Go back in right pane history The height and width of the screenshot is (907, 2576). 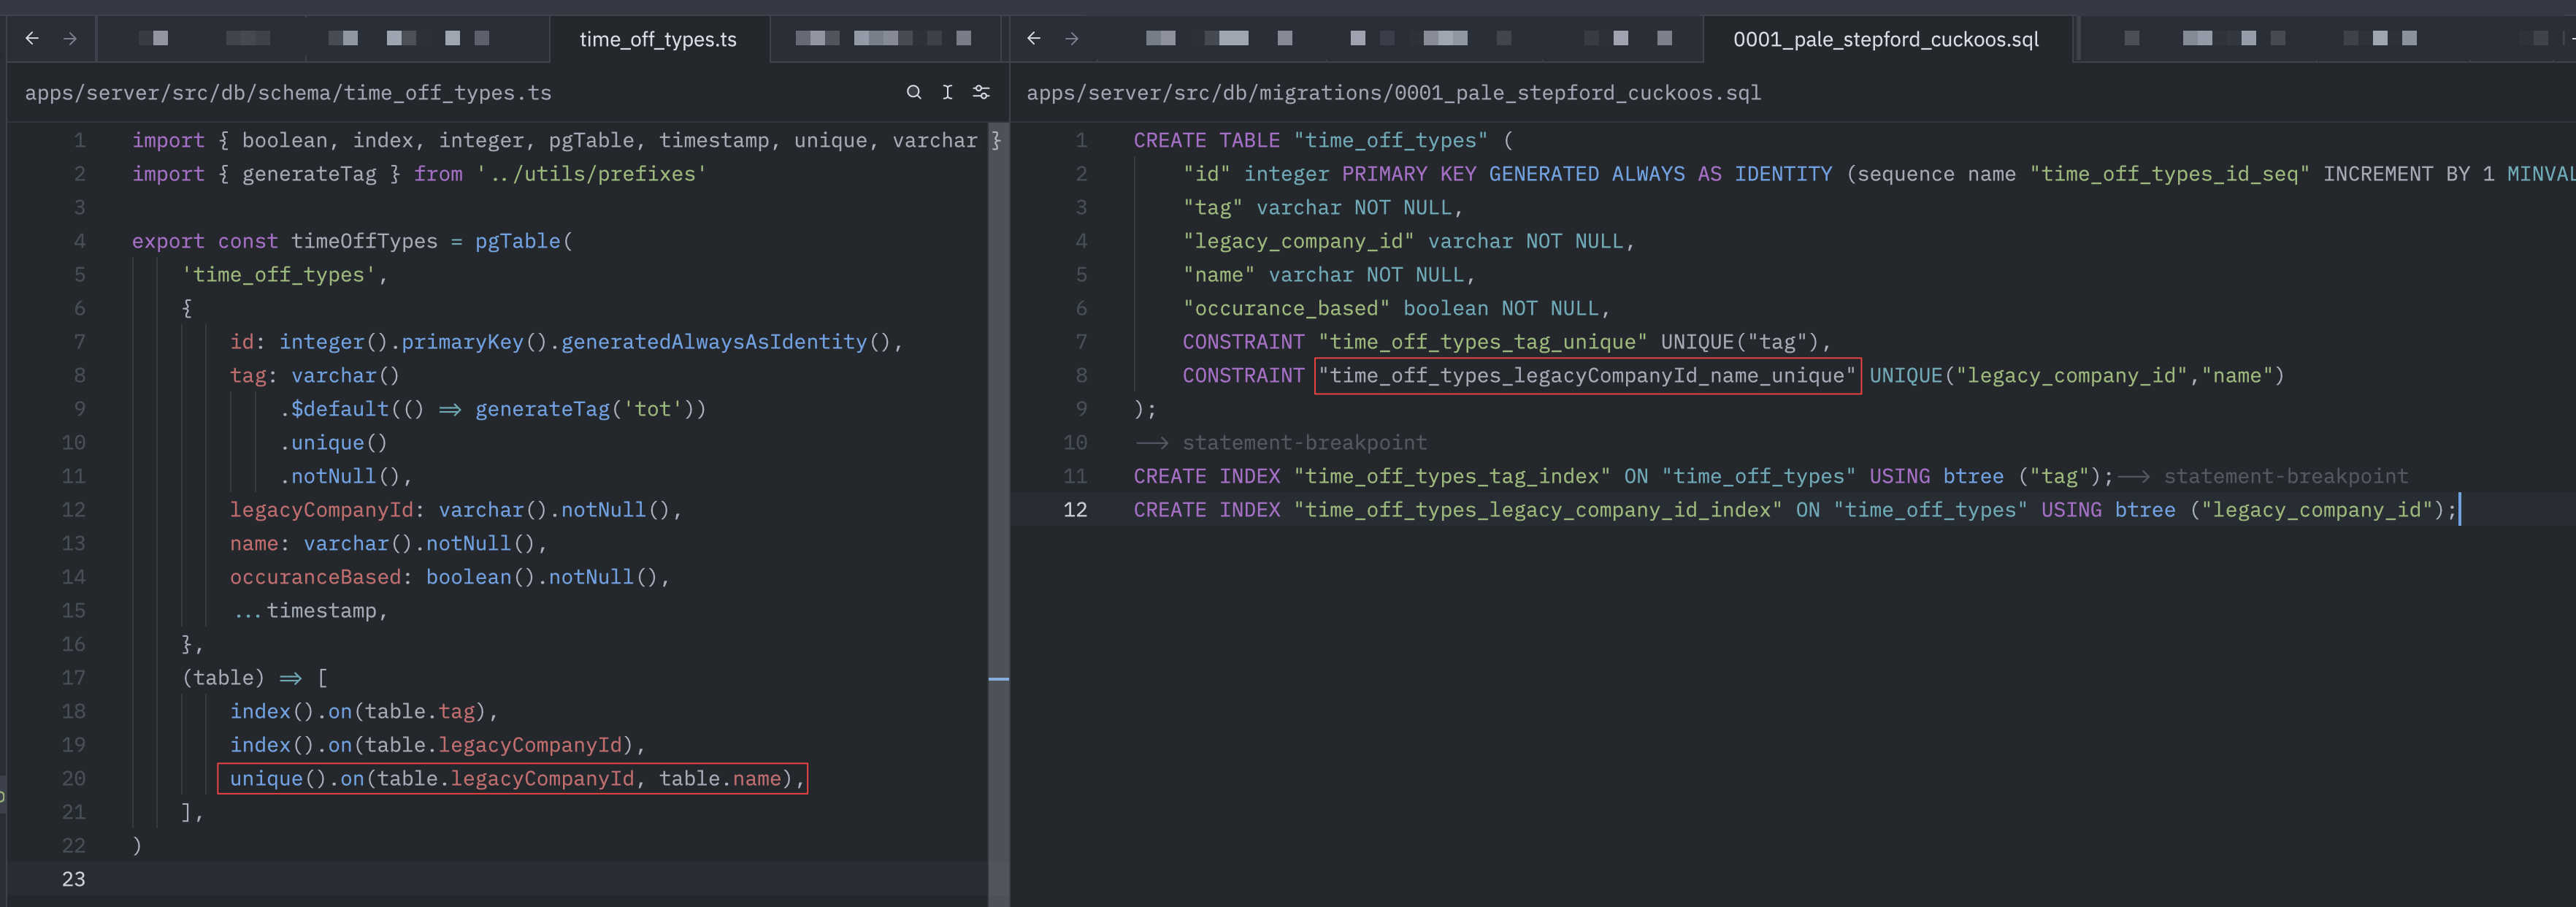click(x=1034, y=38)
